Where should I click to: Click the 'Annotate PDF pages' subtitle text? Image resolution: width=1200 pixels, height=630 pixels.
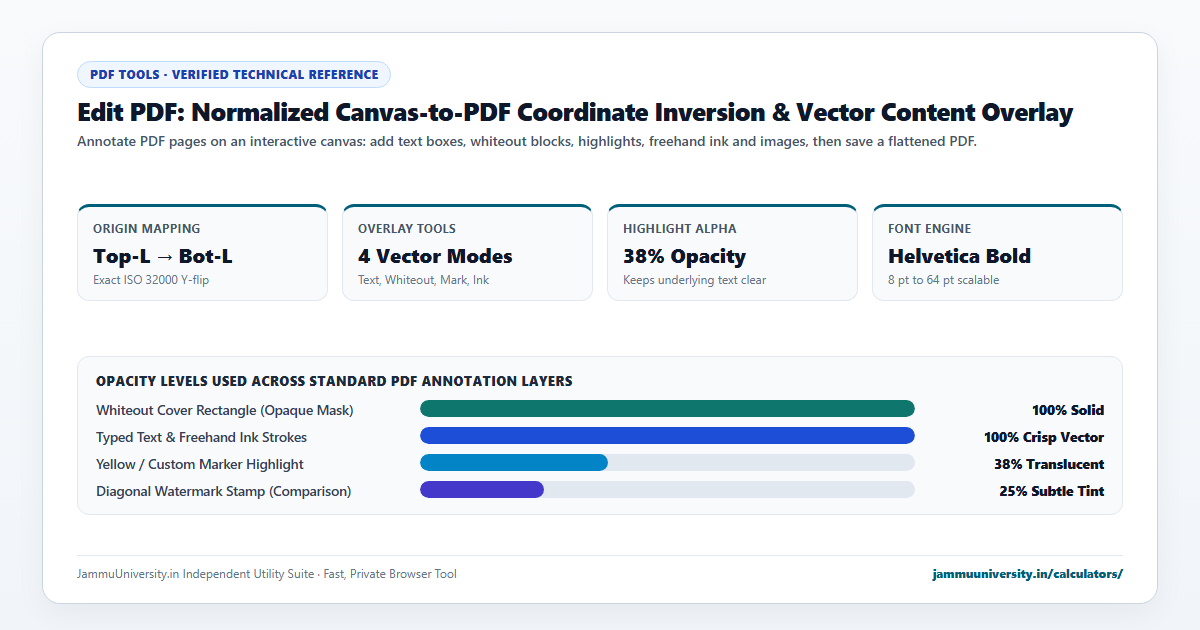click(x=526, y=142)
